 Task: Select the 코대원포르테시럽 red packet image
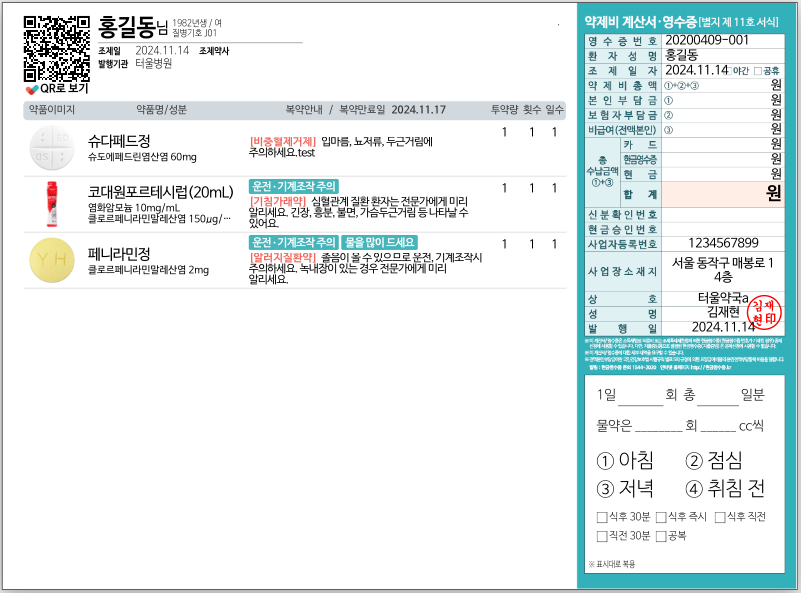pos(50,201)
